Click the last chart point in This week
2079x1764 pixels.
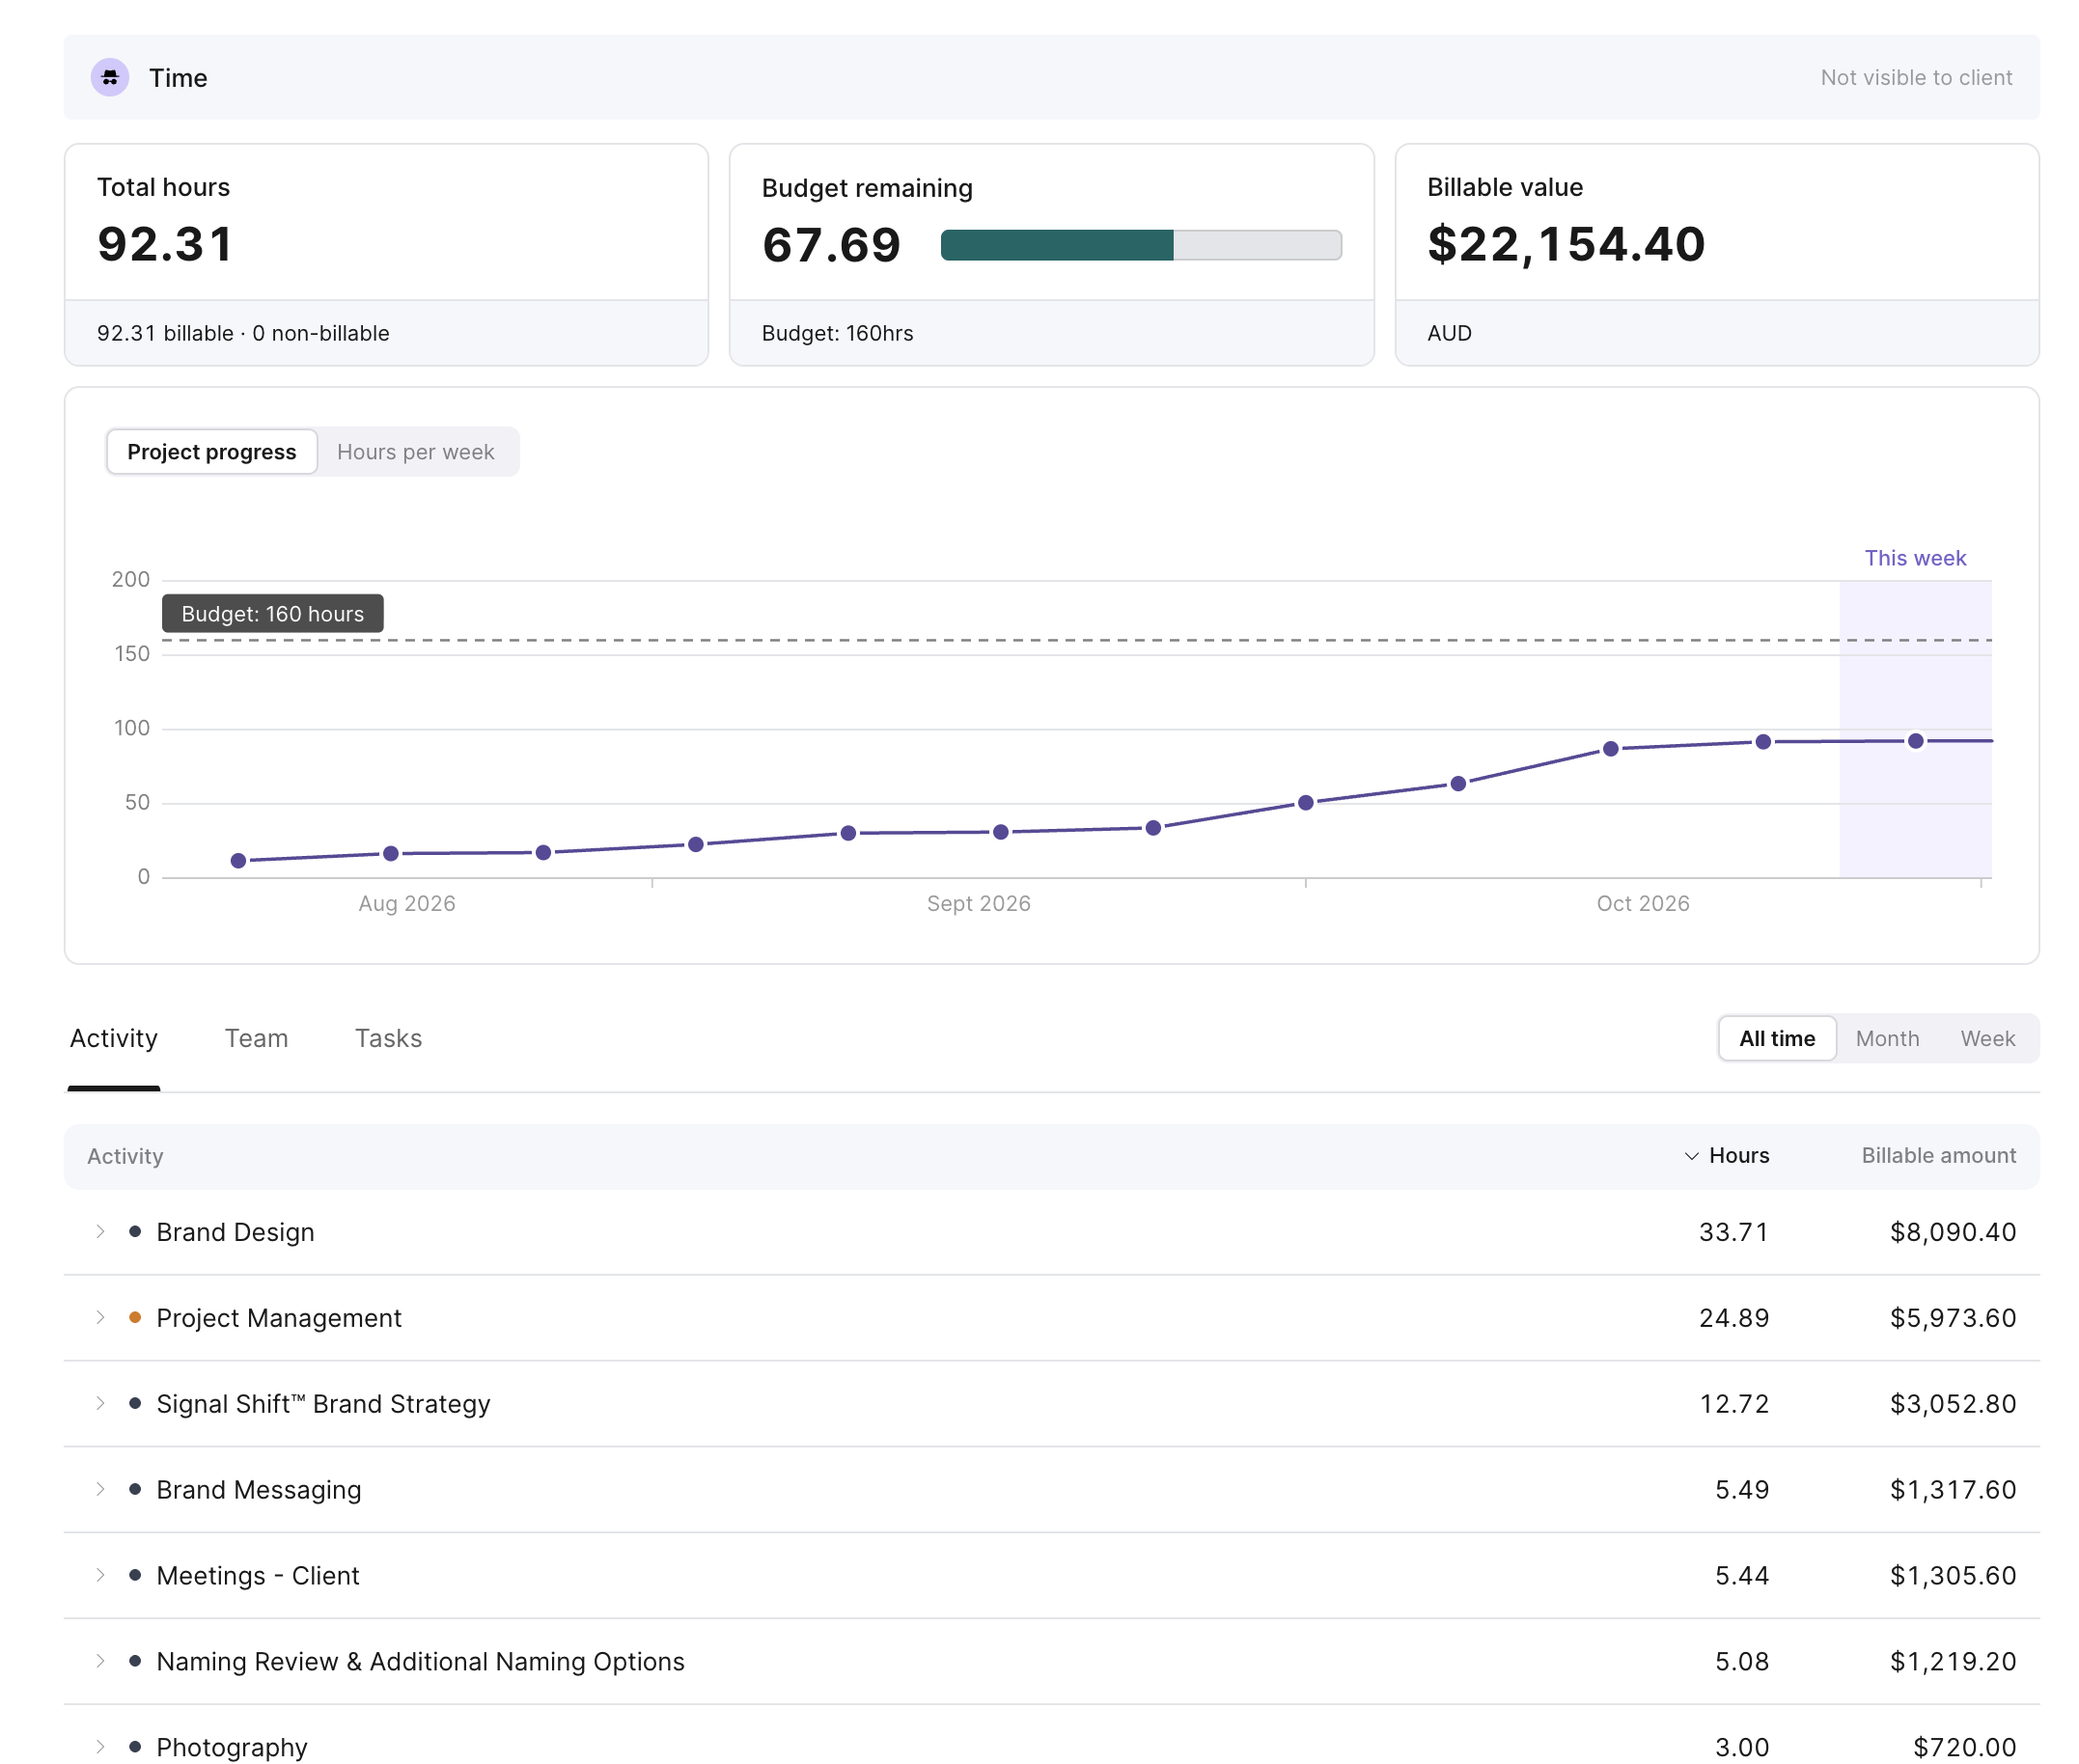1915,741
